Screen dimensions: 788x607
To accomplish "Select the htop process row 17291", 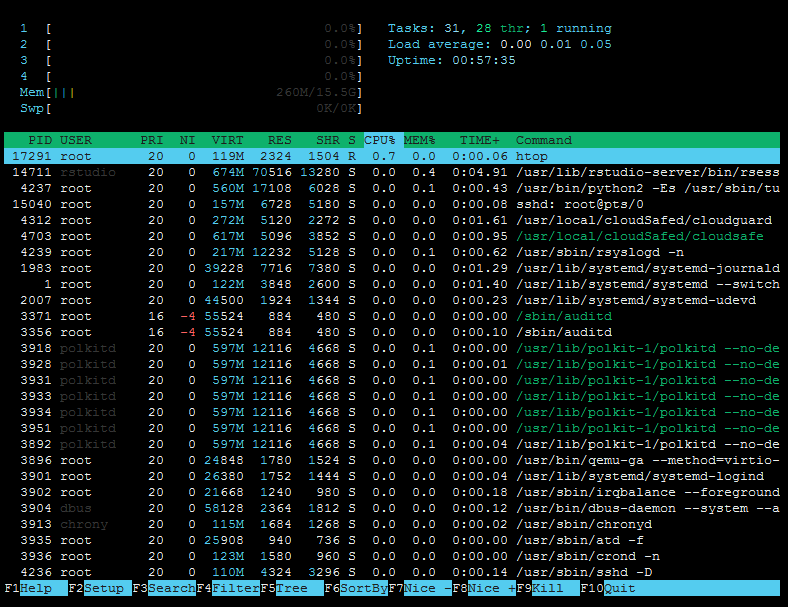I will coord(392,156).
